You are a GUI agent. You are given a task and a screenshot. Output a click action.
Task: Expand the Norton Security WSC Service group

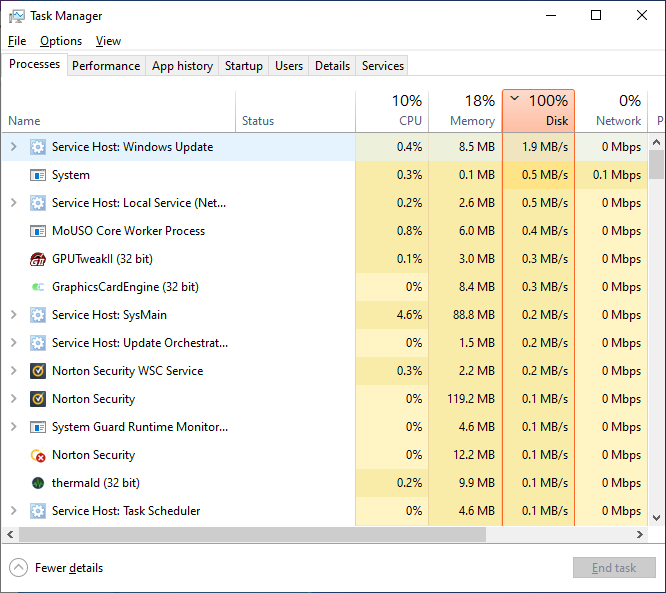pyautogui.click(x=14, y=371)
